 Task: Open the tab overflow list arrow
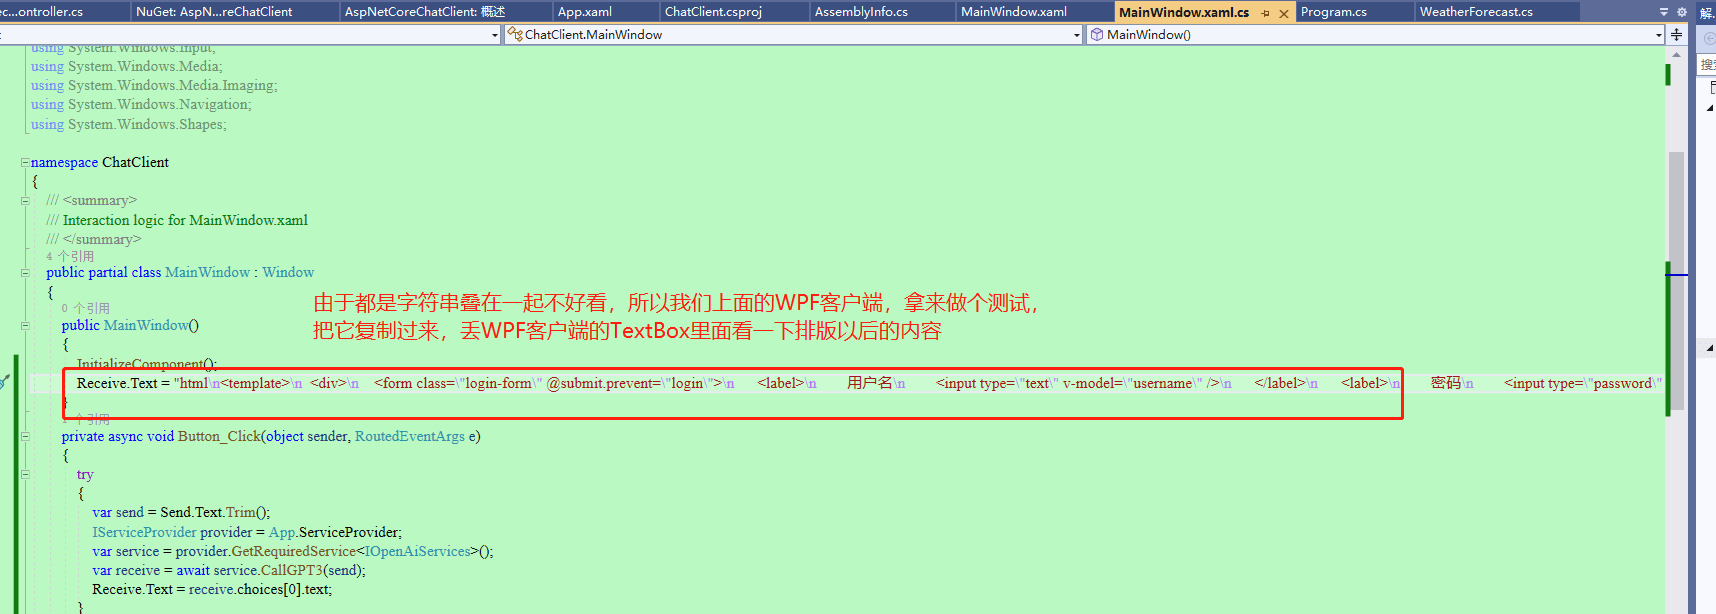tap(1664, 12)
